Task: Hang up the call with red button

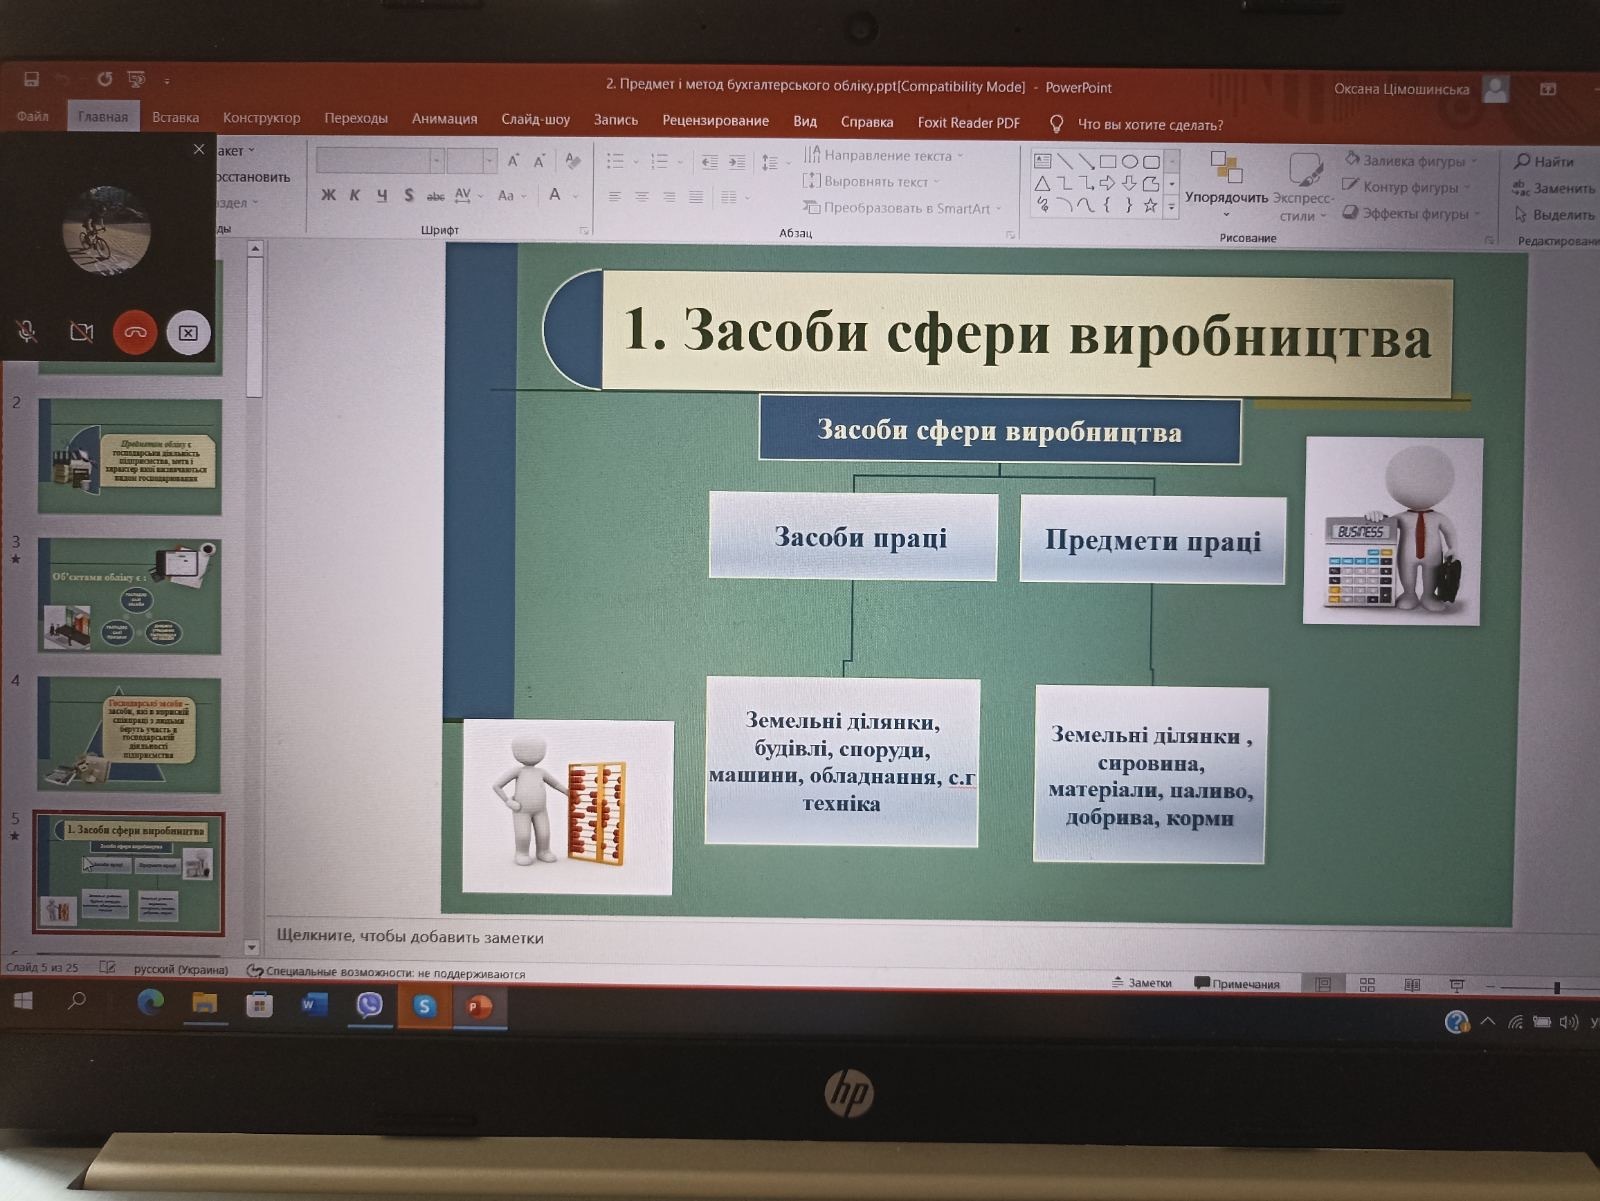Action: [135, 332]
